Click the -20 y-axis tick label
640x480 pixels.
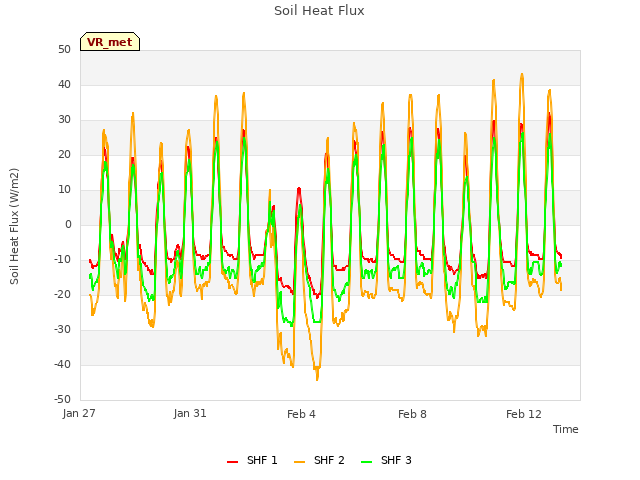(63, 294)
